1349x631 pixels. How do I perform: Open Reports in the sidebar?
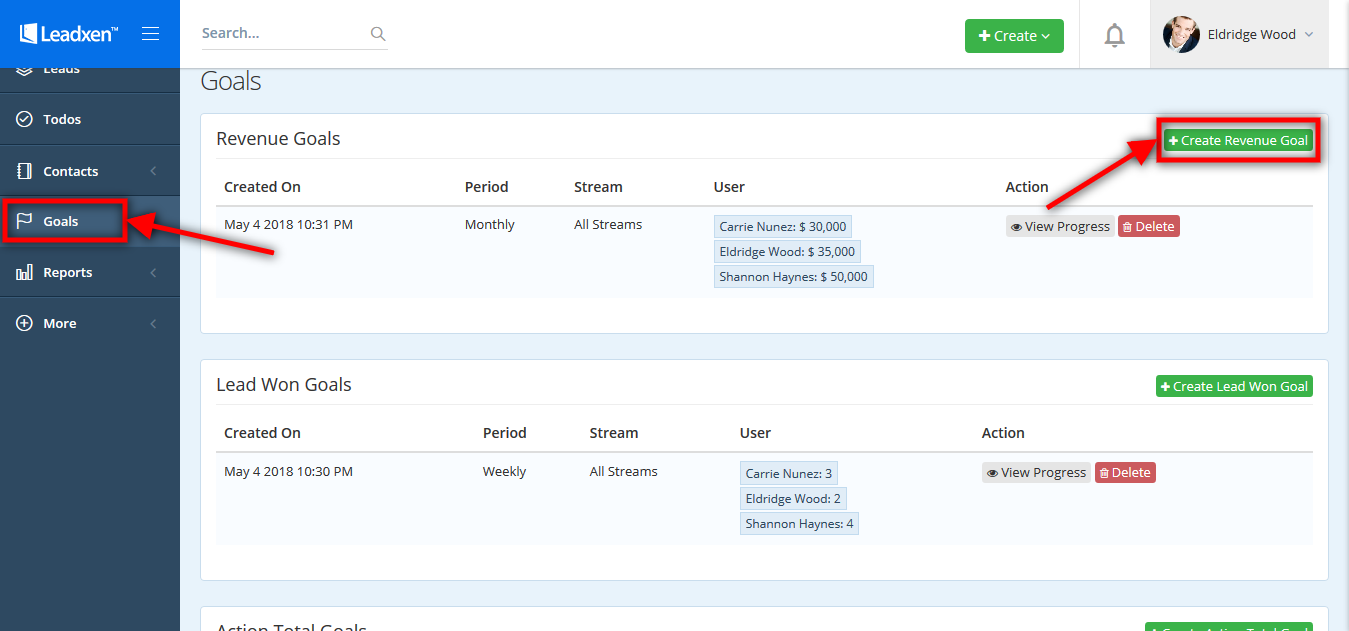[90, 272]
